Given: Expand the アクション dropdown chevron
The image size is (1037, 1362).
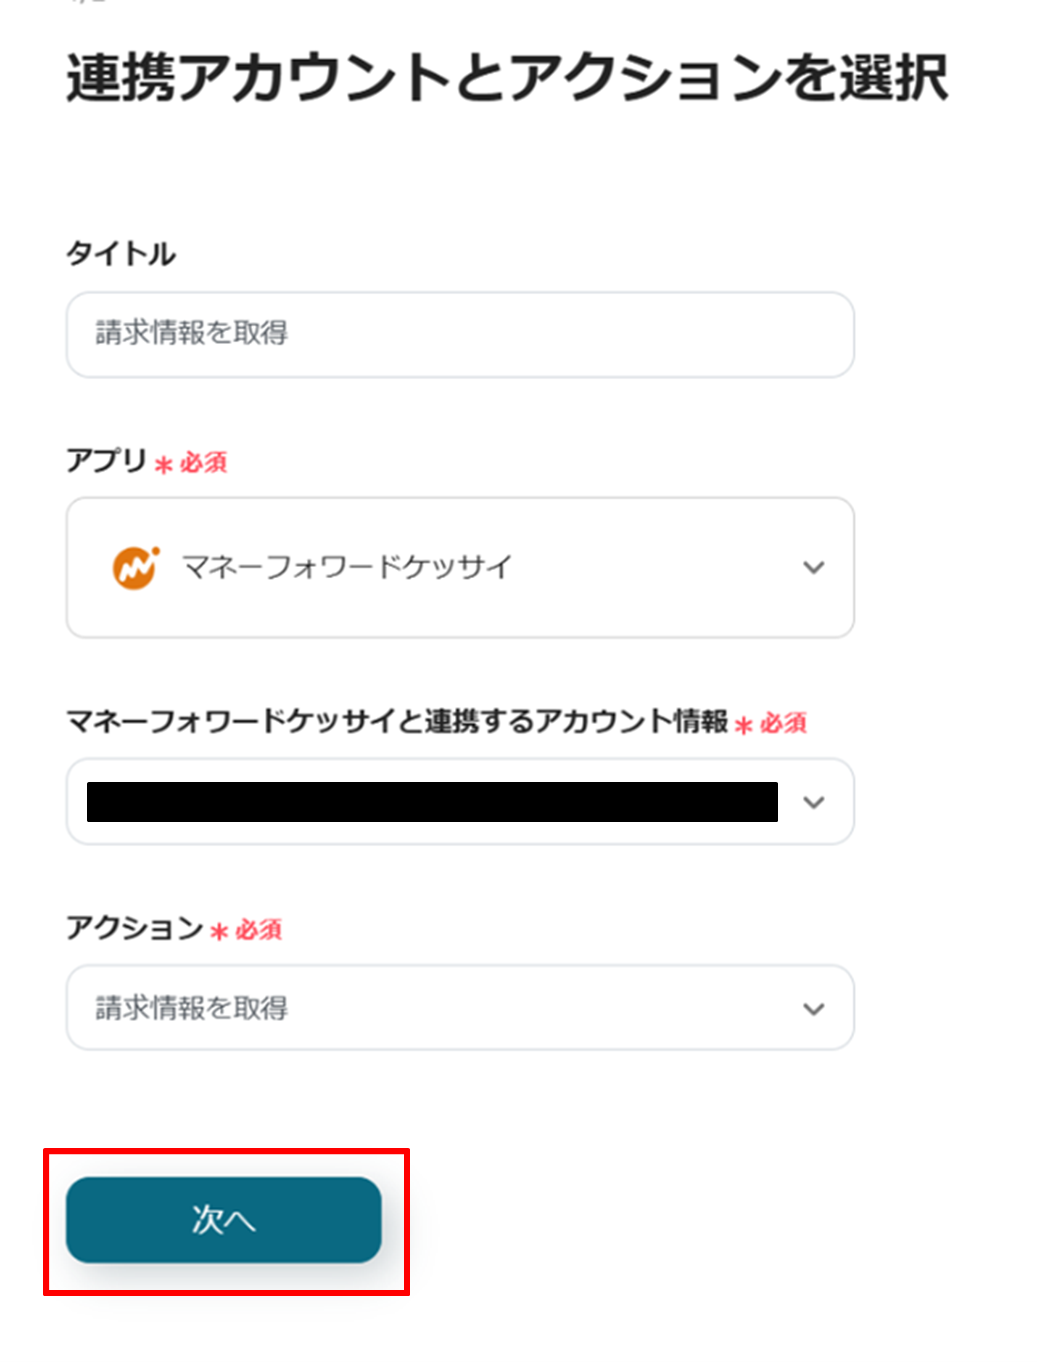Looking at the screenshot, I should pos(813,1008).
